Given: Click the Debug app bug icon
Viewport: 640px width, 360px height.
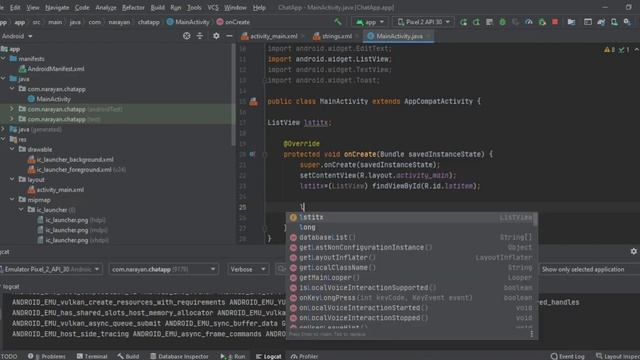Looking at the screenshot, I should click(x=502, y=22).
